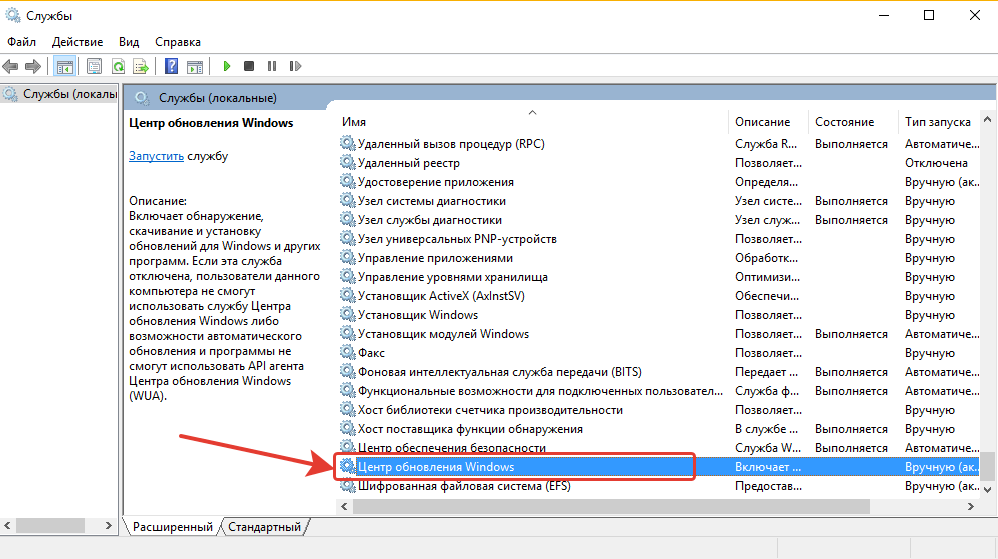
Task: Stop the service with the square icon
Action: pos(249,66)
